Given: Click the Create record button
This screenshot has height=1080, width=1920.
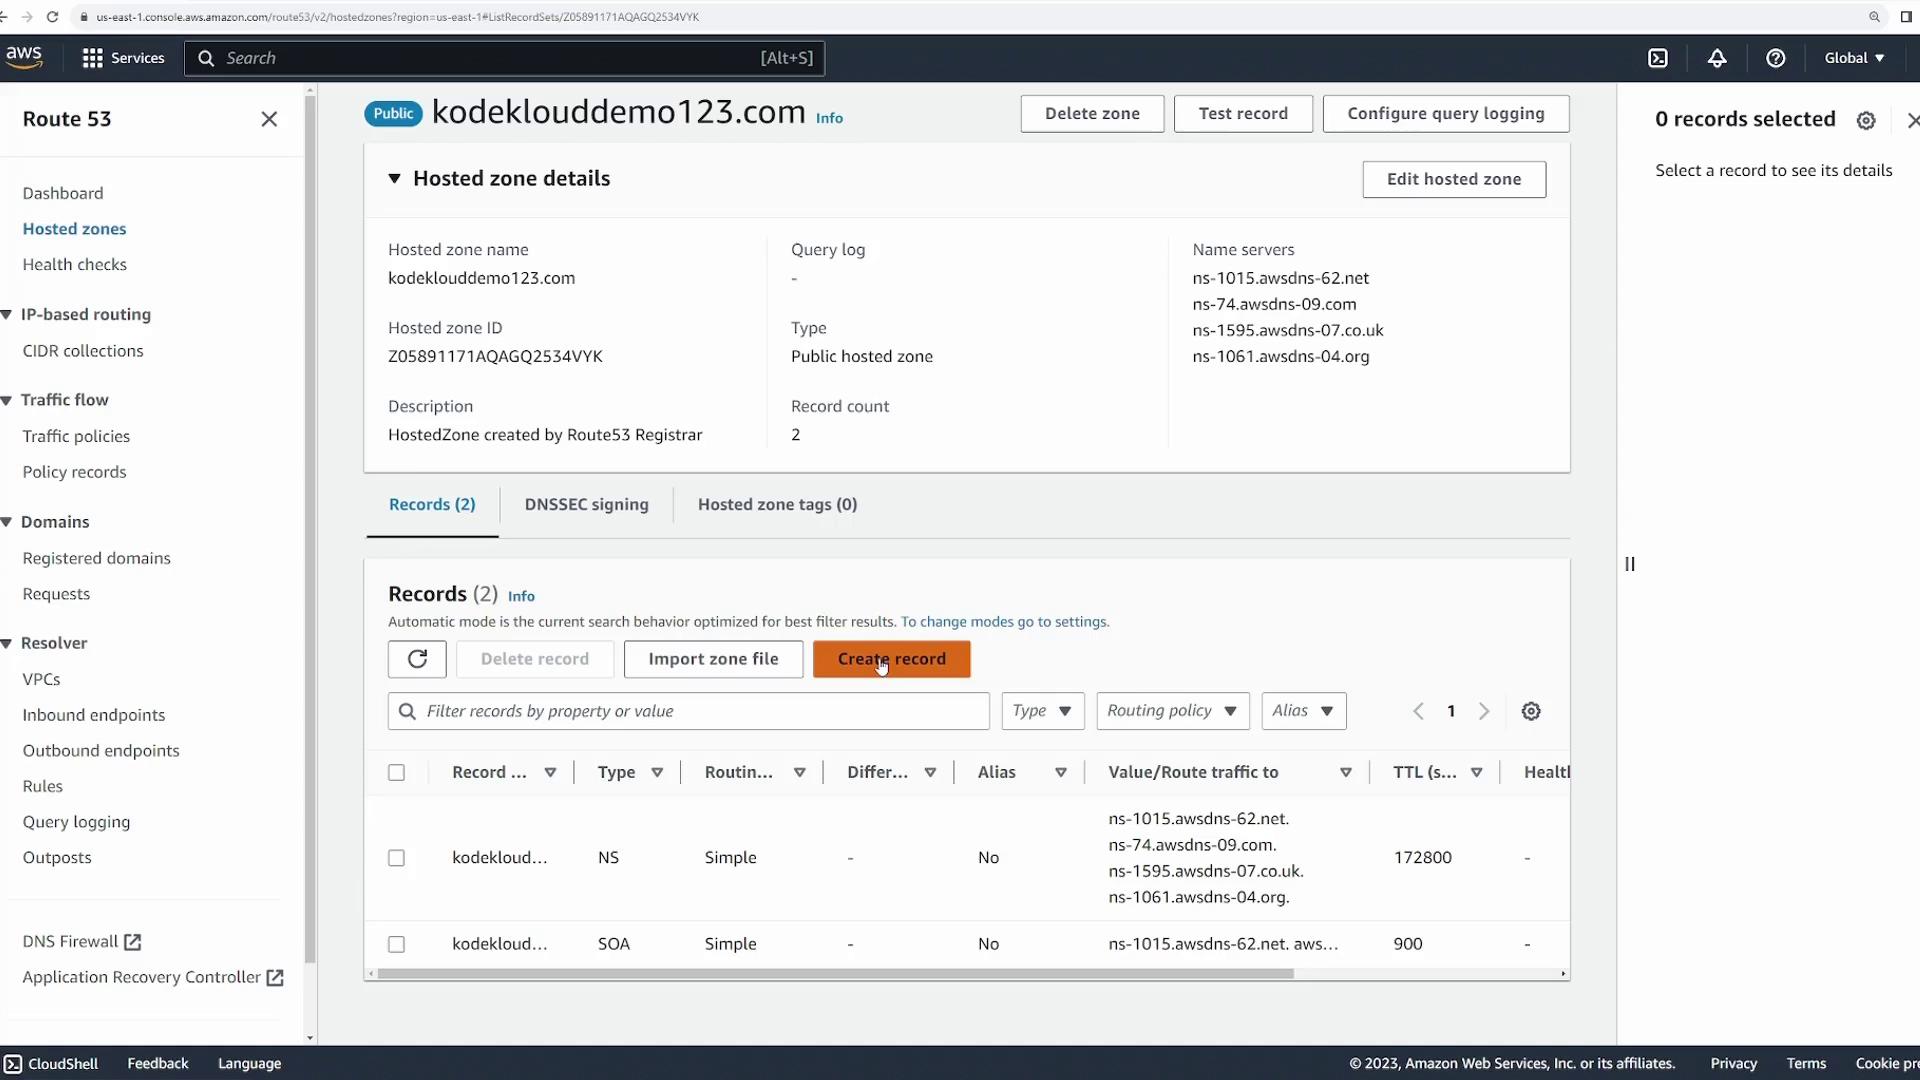Looking at the screenshot, I should (x=892, y=659).
